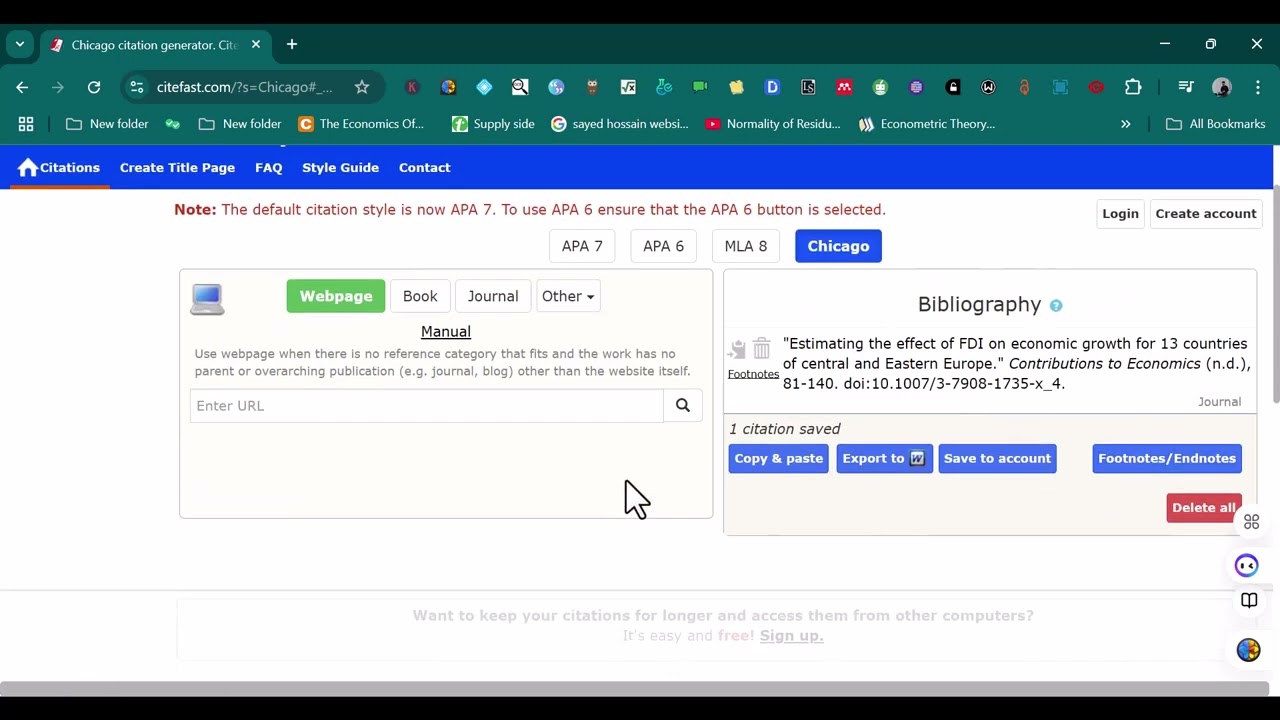Bookmark this page with the star icon

[362, 87]
